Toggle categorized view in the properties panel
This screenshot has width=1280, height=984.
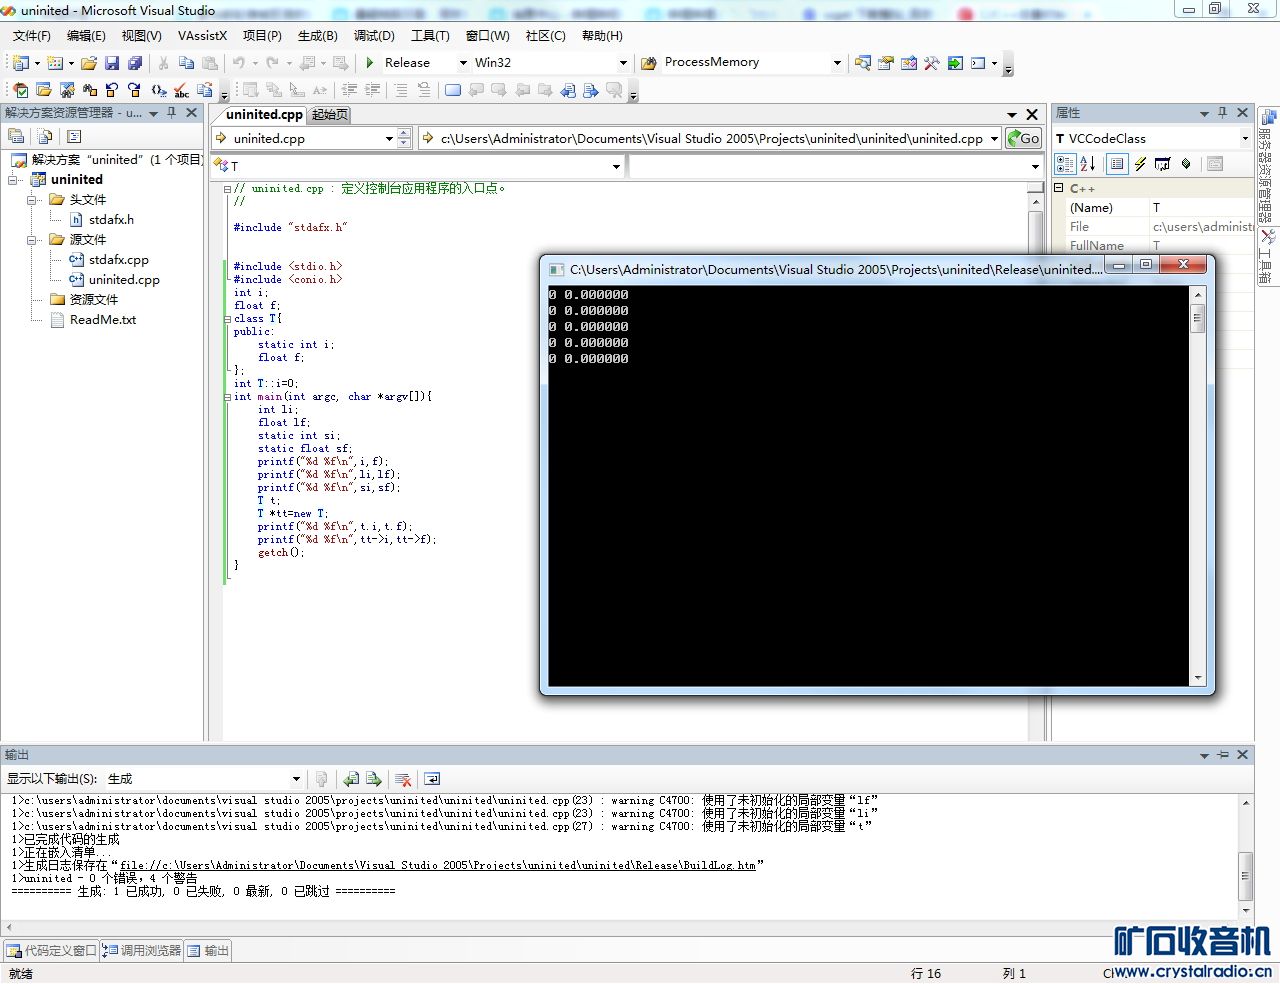1065,164
